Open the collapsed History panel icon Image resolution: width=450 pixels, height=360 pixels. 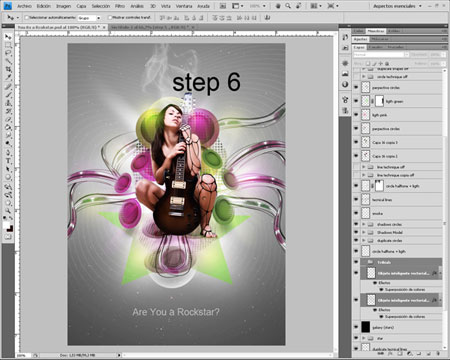click(x=345, y=37)
